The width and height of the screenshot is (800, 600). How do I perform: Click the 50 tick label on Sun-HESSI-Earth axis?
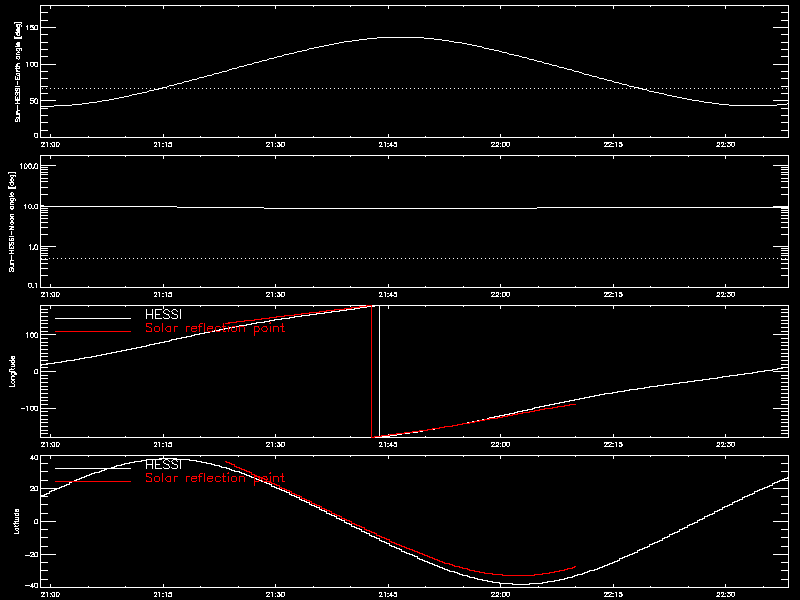[34, 101]
